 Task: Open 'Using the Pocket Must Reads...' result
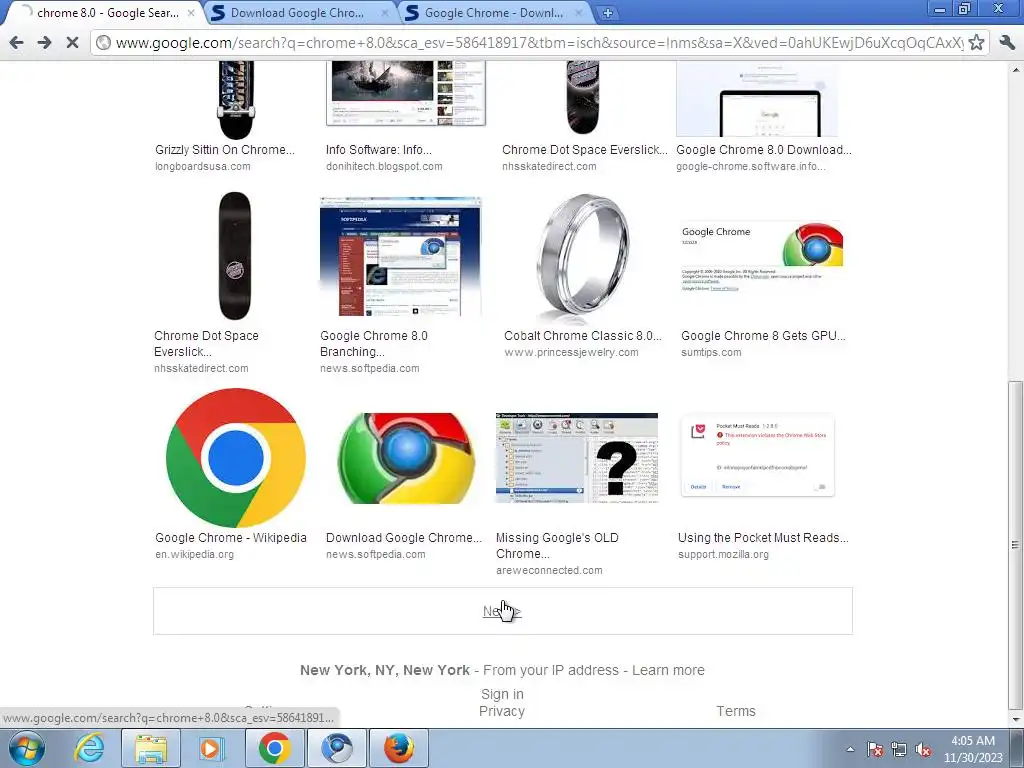coord(763,537)
